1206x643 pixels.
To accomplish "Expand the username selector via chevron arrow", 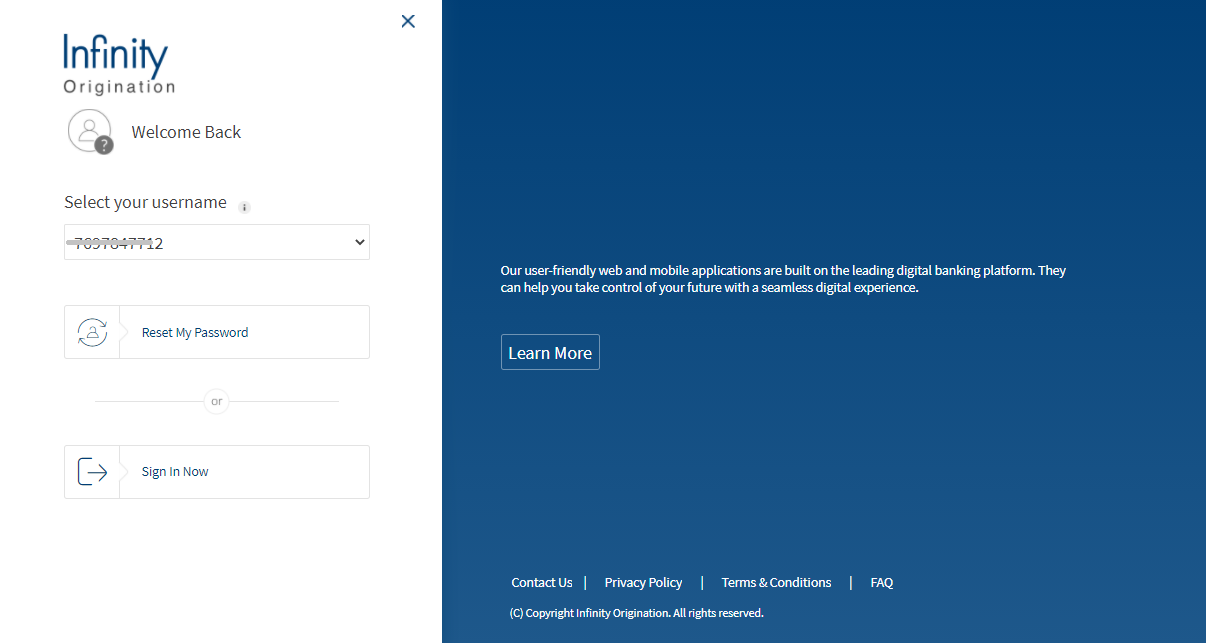I will pos(360,243).
